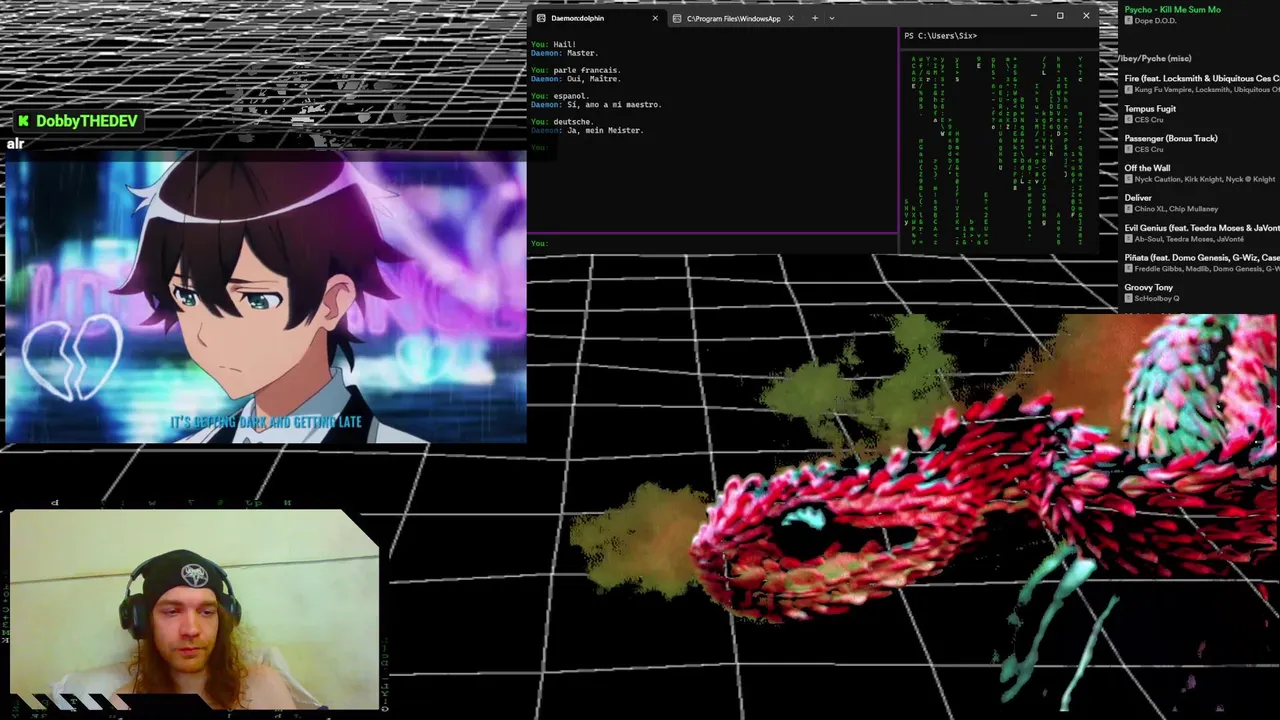This screenshot has height=720, width=1280.
Task: Play the track Tempus Fugit
Action: point(1150,109)
